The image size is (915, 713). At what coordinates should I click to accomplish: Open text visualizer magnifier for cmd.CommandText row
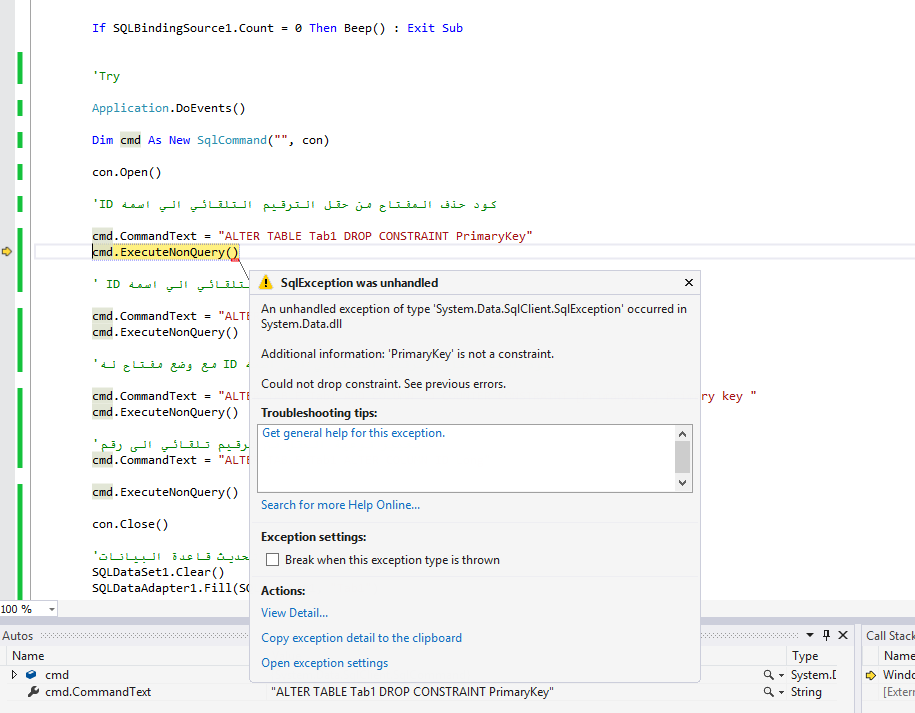(x=769, y=692)
